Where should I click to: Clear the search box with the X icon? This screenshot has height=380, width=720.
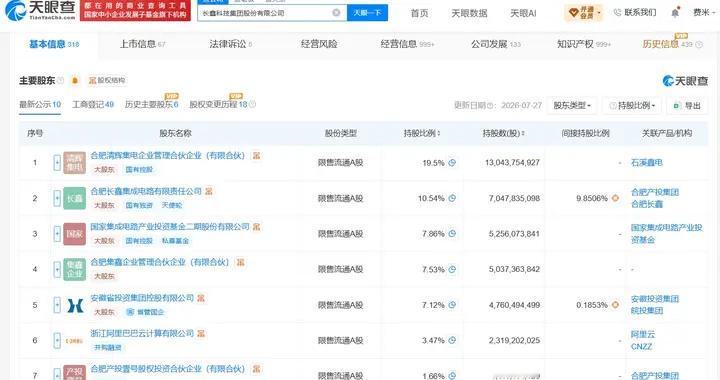(x=336, y=13)
